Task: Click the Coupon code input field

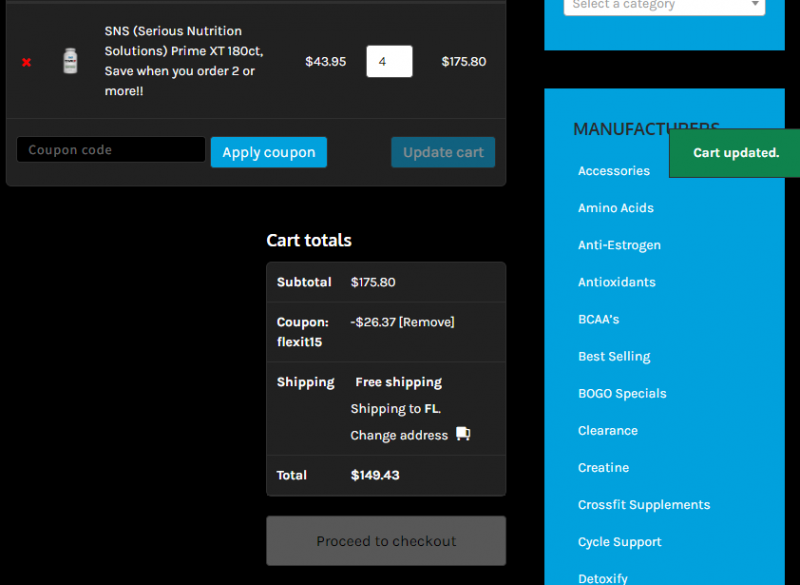Action: (111, 150)
